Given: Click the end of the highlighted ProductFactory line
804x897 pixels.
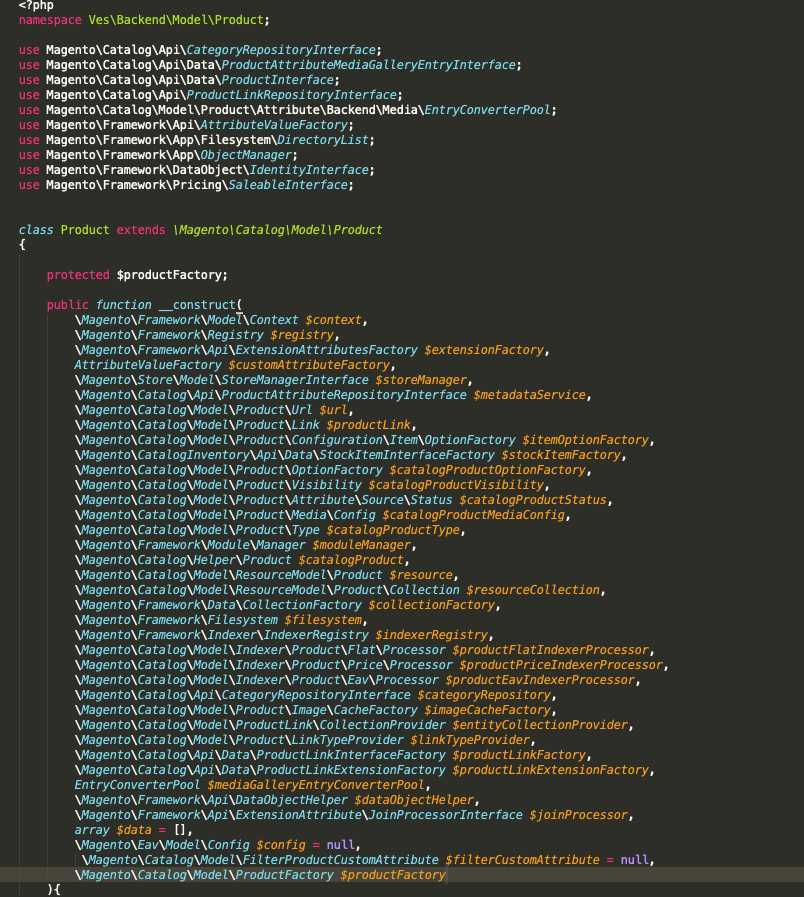Looking at the screenshot, I should (x=446, y=875).
